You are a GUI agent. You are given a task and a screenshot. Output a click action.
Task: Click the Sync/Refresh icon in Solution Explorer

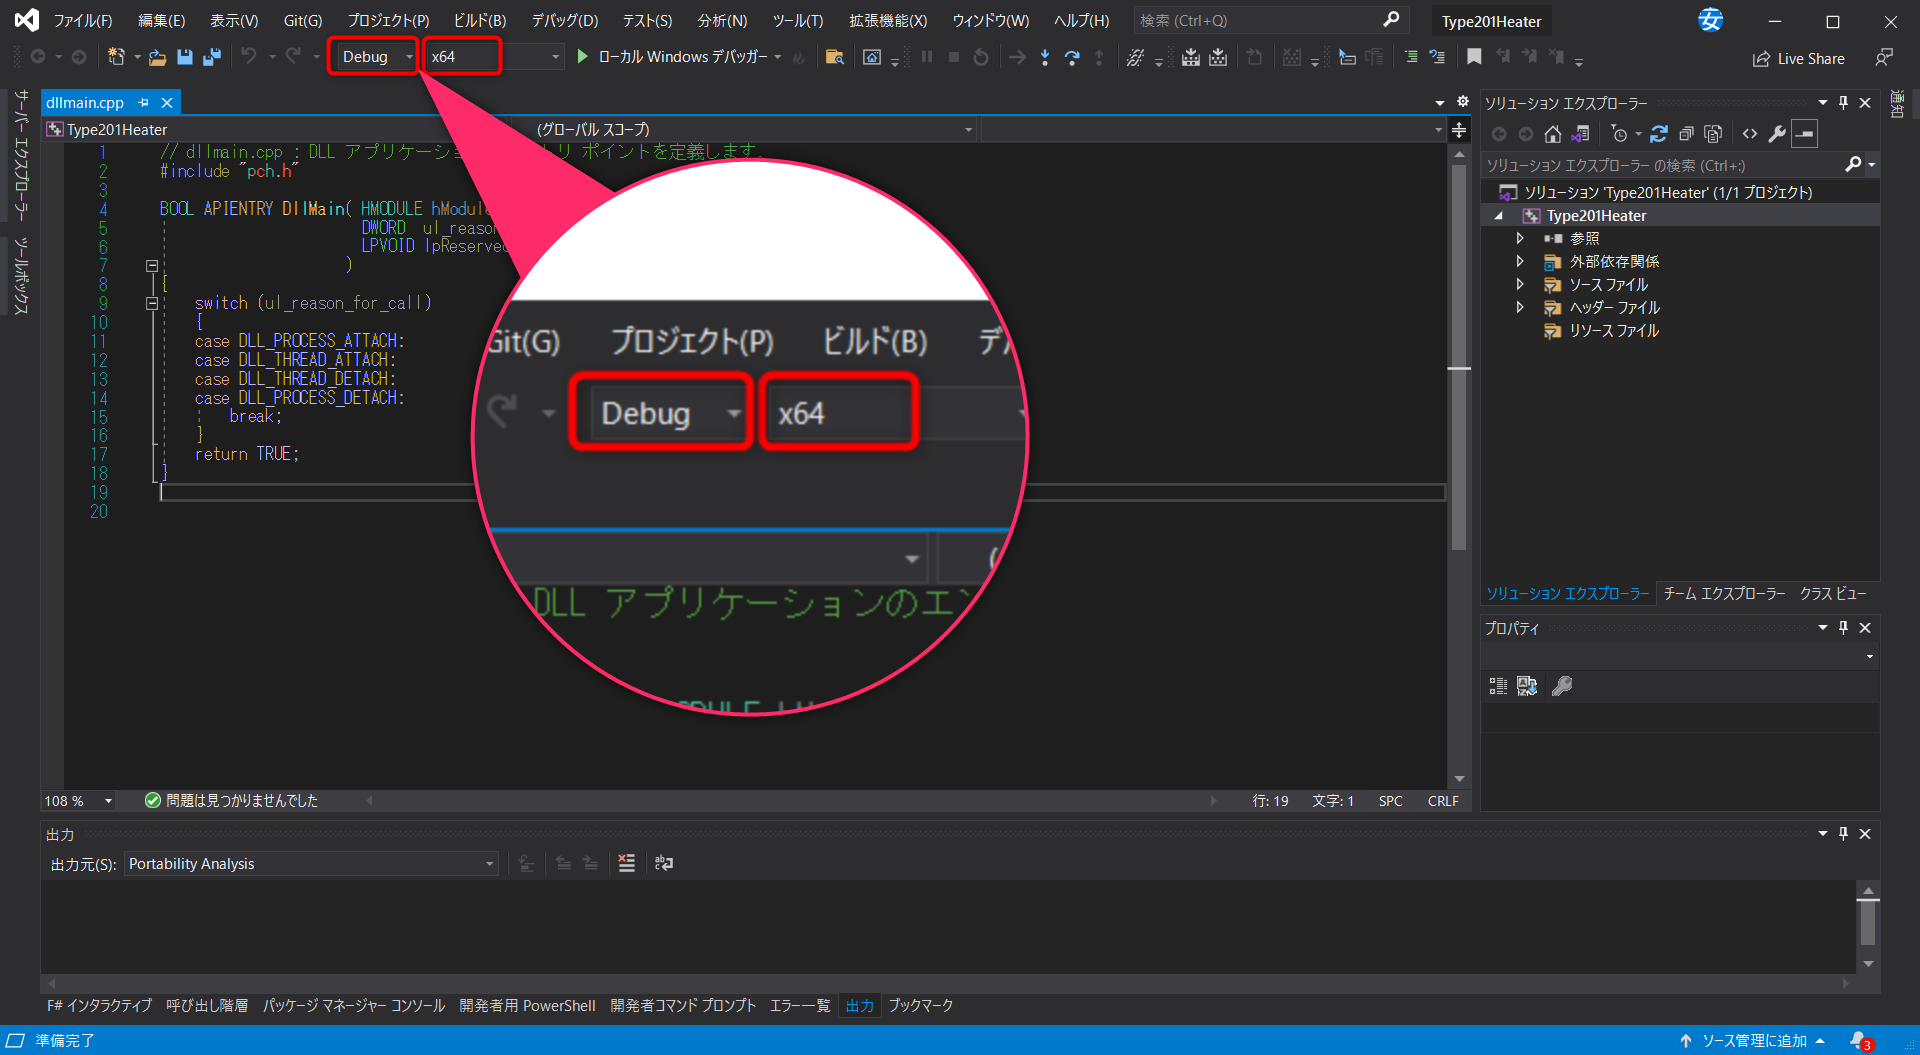click(x=1659, y=134)
